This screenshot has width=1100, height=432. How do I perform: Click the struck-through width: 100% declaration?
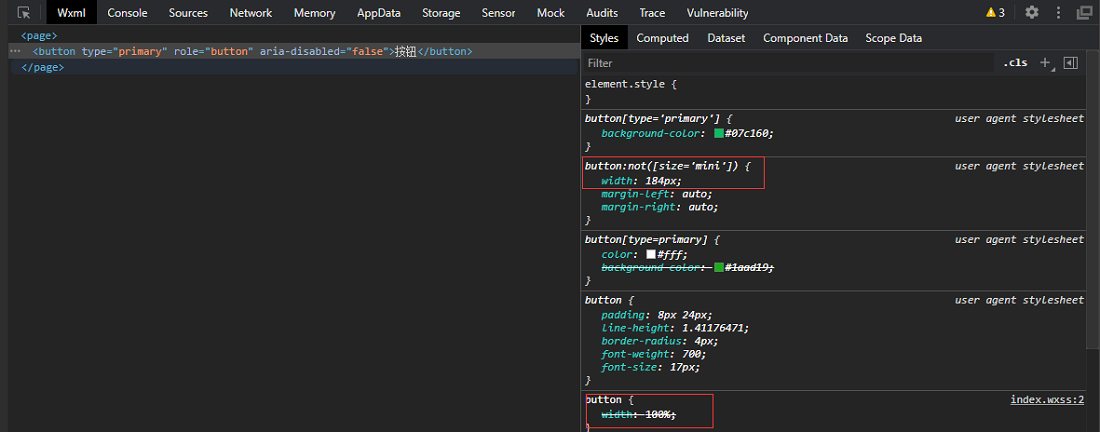[x=638, y=414]
